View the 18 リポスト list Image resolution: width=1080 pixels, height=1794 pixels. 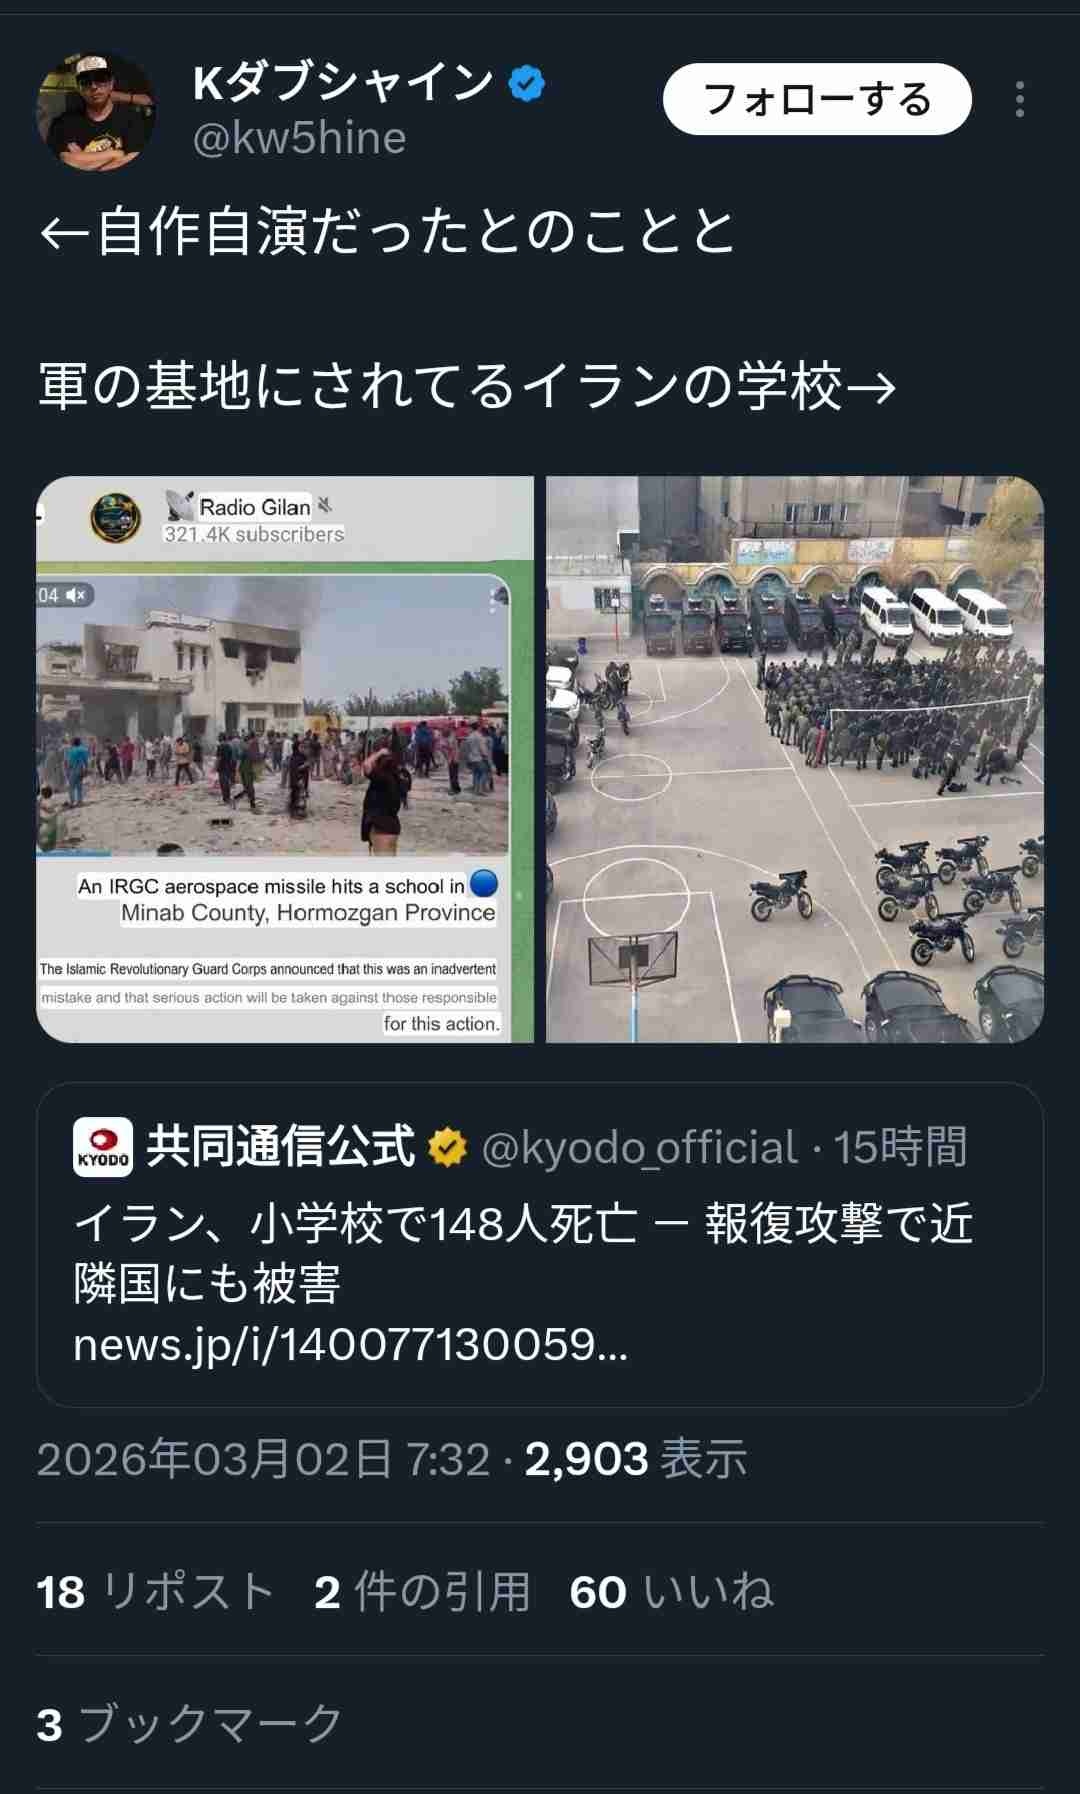(156, 1591)
